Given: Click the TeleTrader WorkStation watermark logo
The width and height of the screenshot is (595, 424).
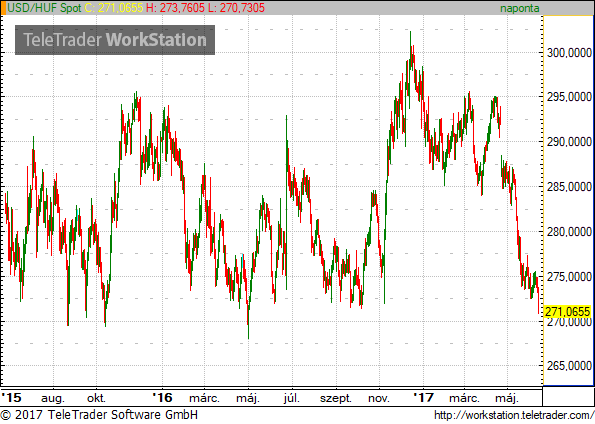Looking at the screenshot, I should (x=115, y=40).
